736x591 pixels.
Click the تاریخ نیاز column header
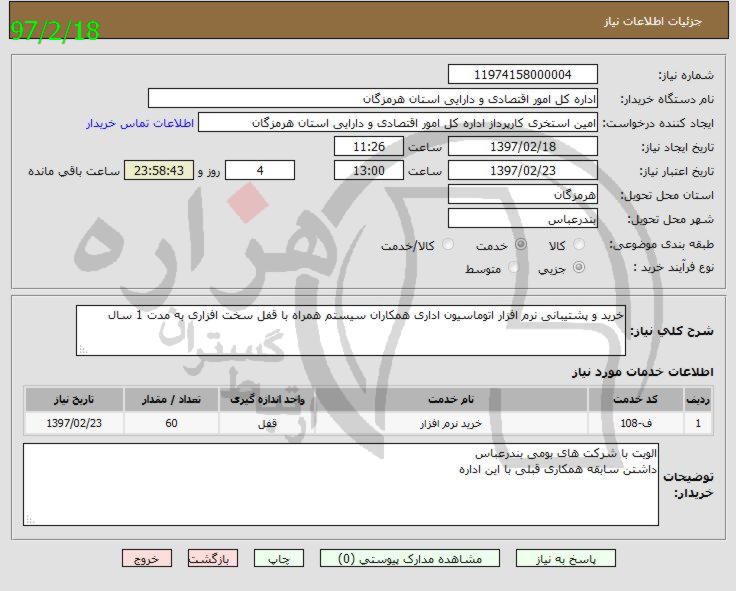pos(74,399)
